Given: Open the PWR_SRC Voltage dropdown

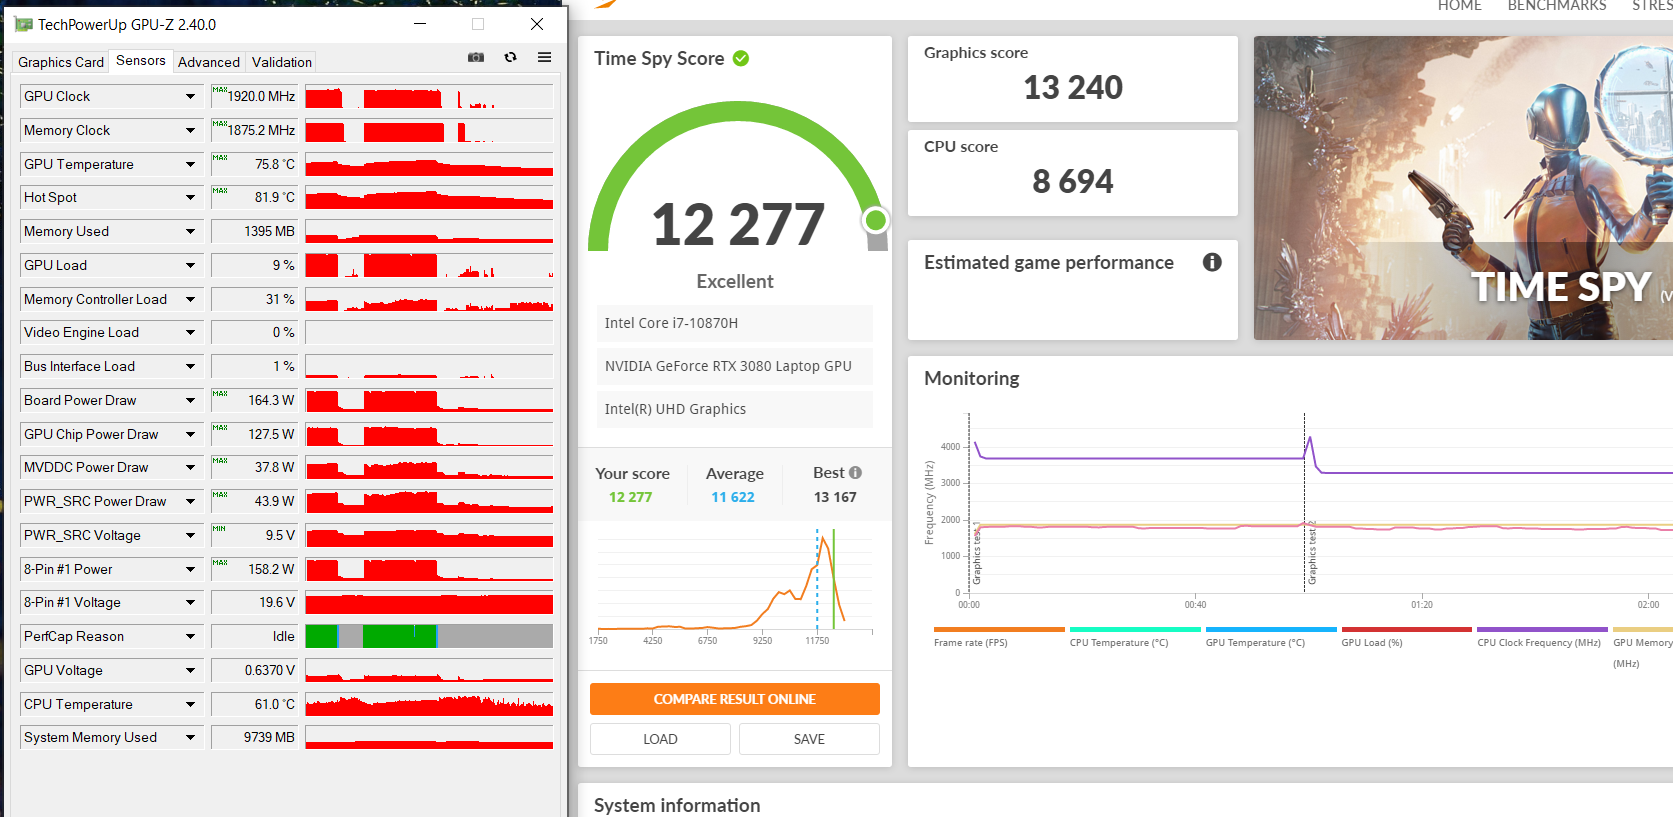Looking at the screenshot, I should [190, 535].
